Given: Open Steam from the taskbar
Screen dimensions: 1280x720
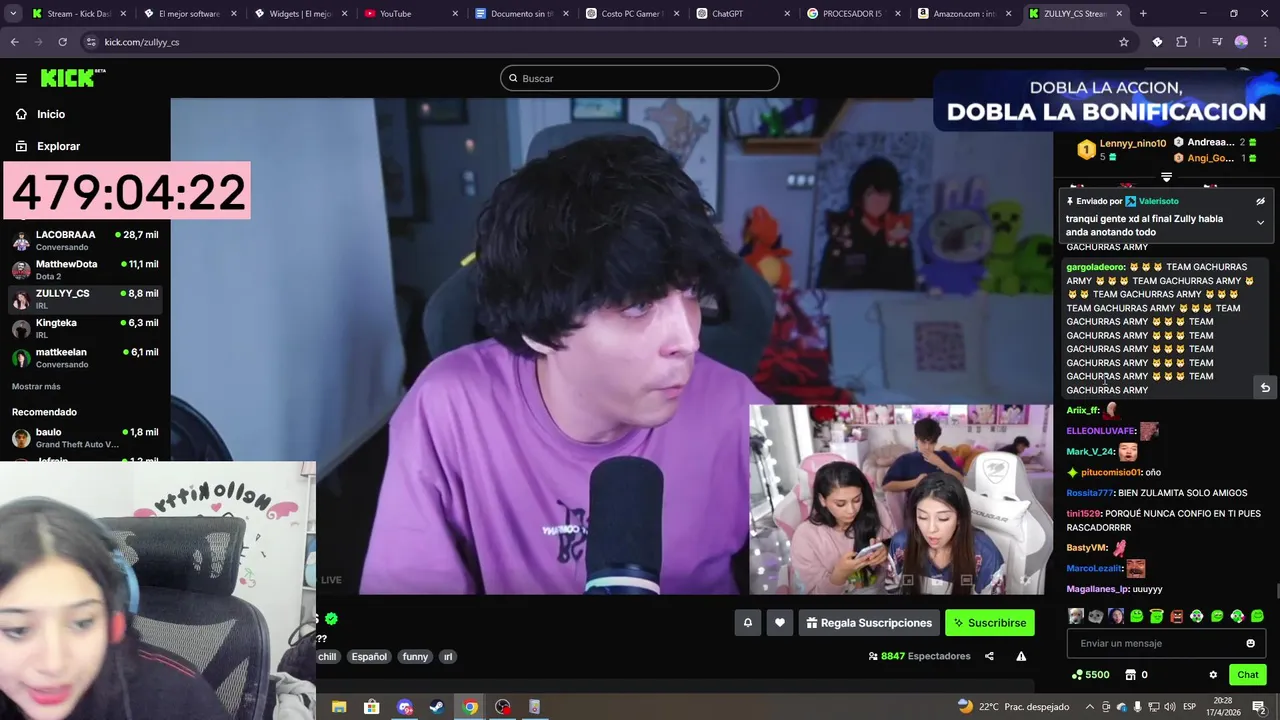Looking at the screenshot, I should coord(437,707).
